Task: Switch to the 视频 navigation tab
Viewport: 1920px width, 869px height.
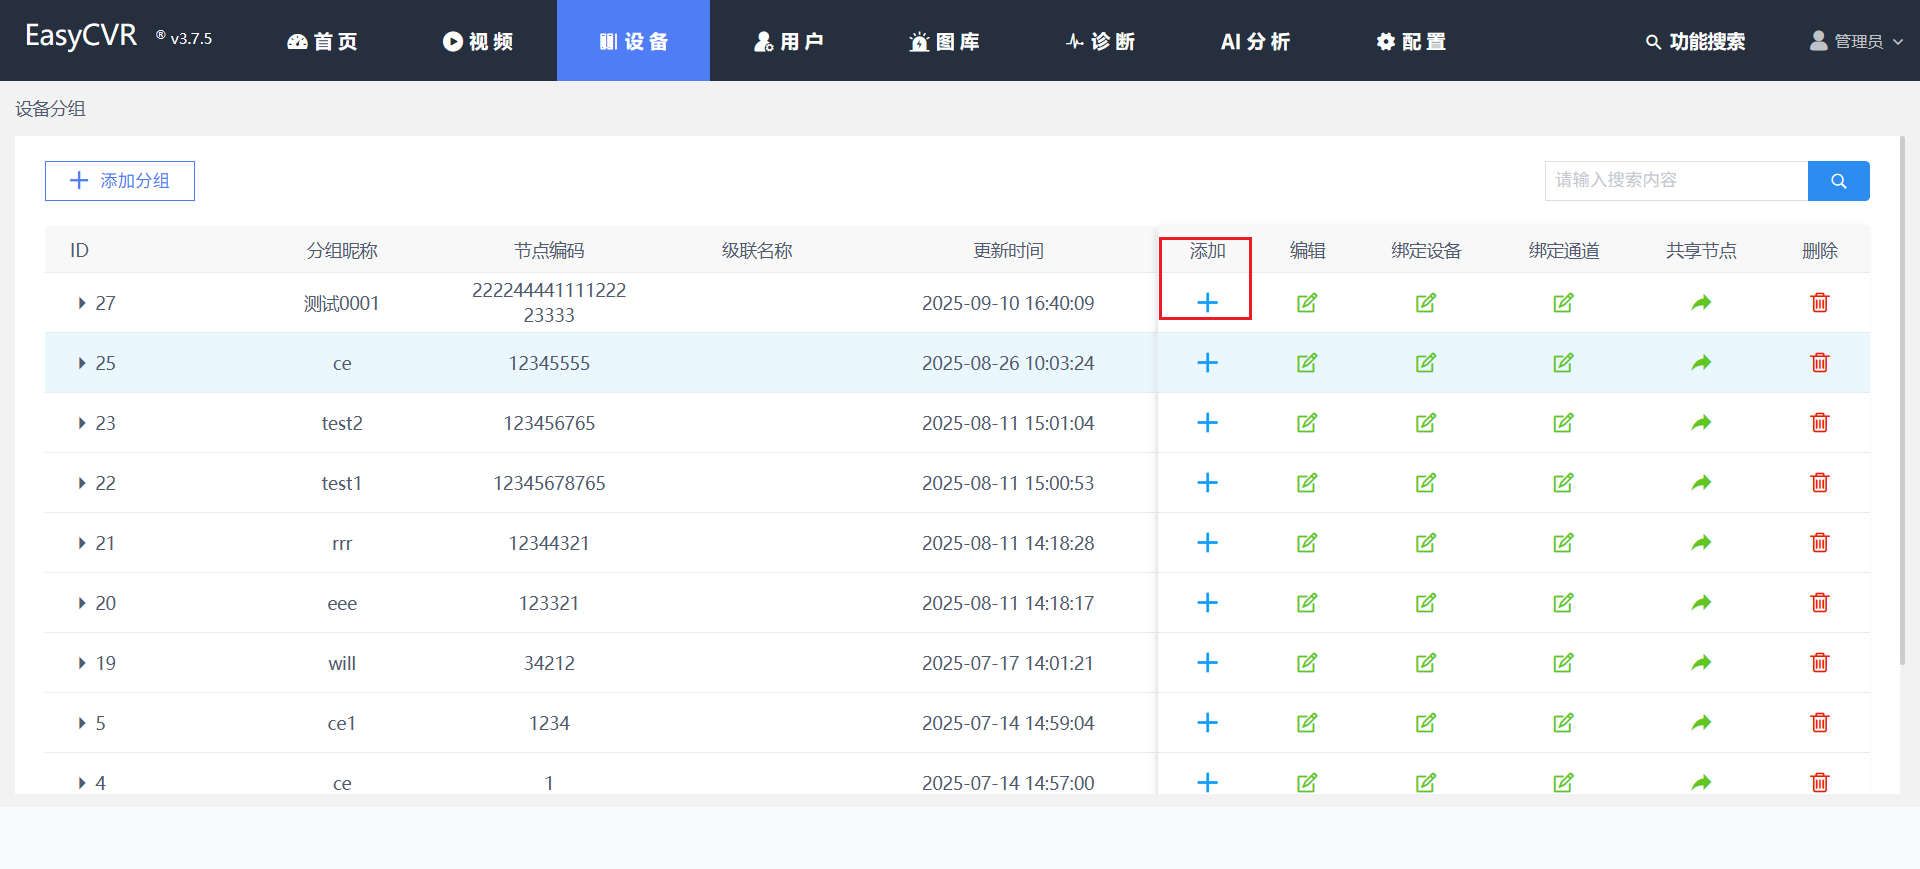Action: tap(478, 41)
